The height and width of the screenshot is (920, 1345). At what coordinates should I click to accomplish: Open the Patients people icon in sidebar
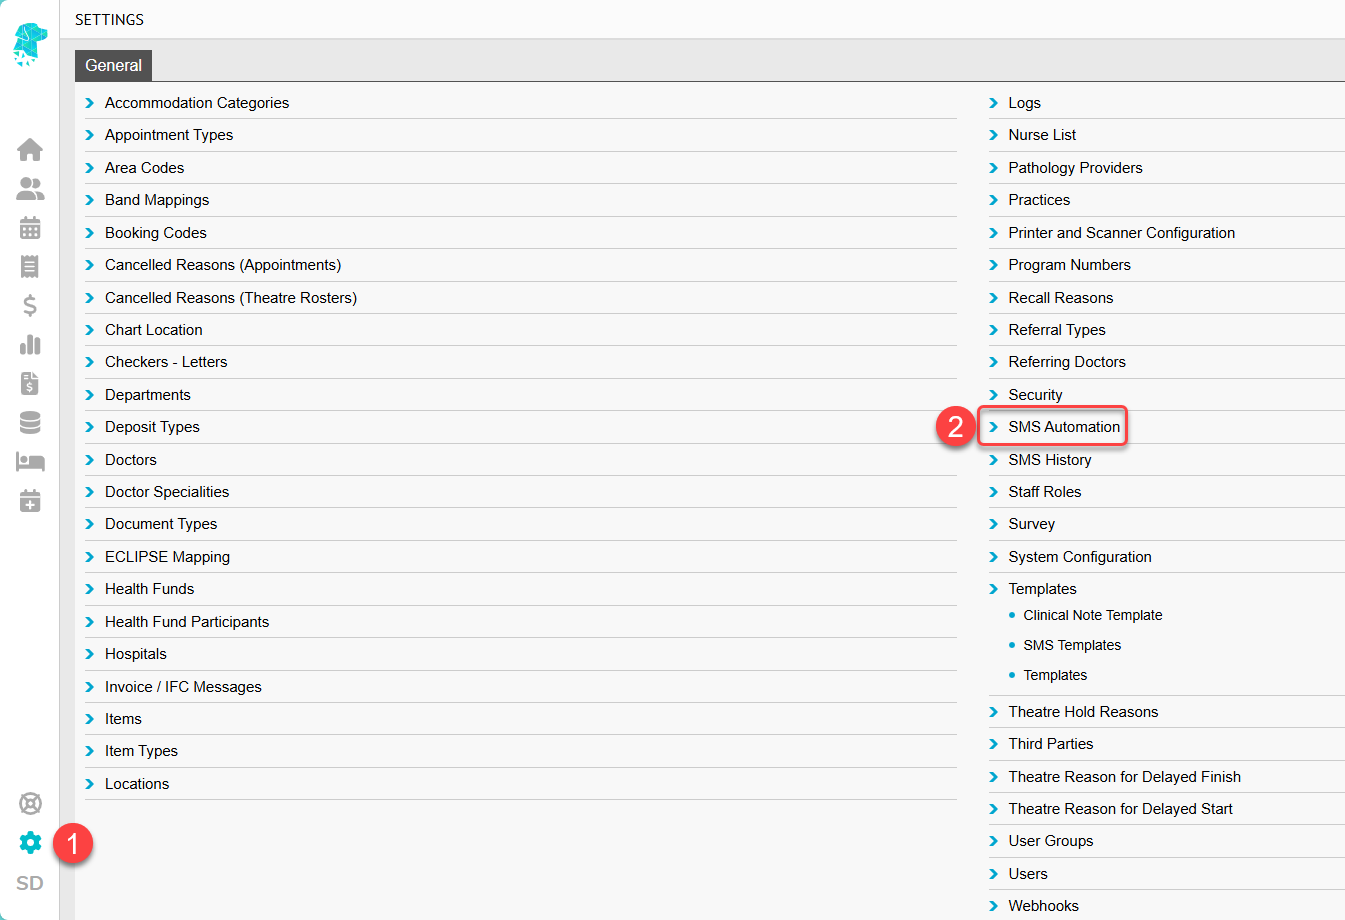coord(30,188)
